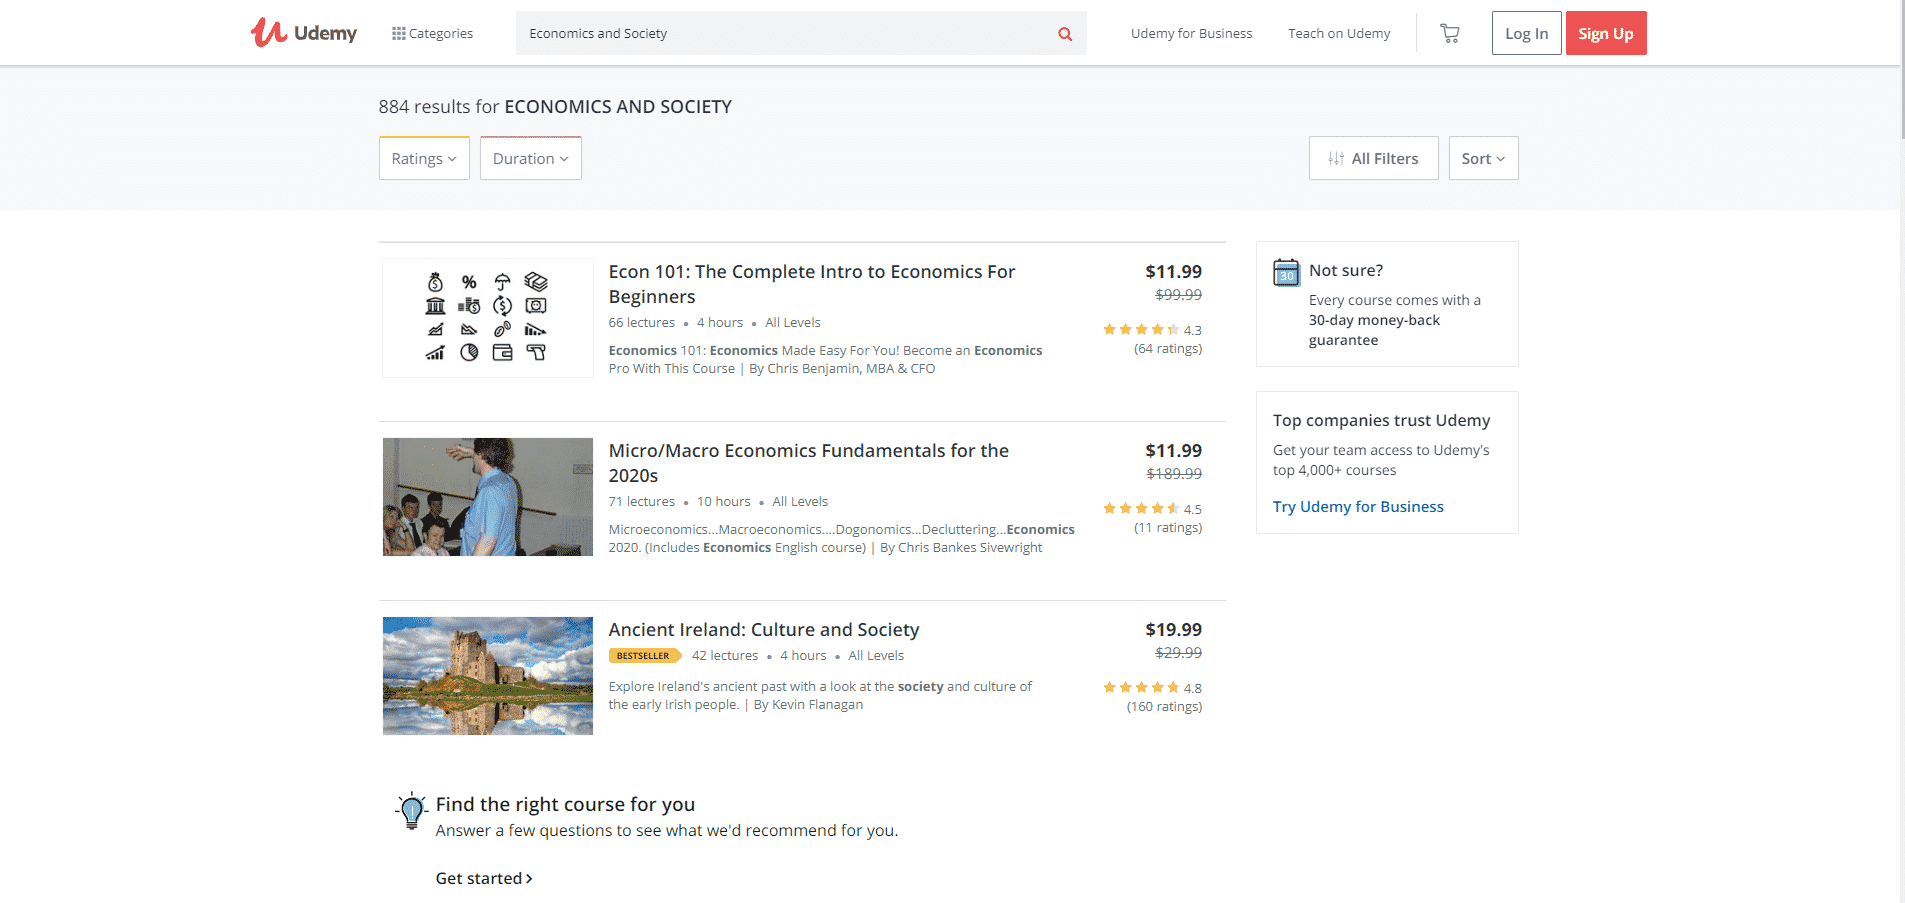Screen dimensions: 1905x903
Task: Click the Not sure? heading
Action: point(1346,271)
